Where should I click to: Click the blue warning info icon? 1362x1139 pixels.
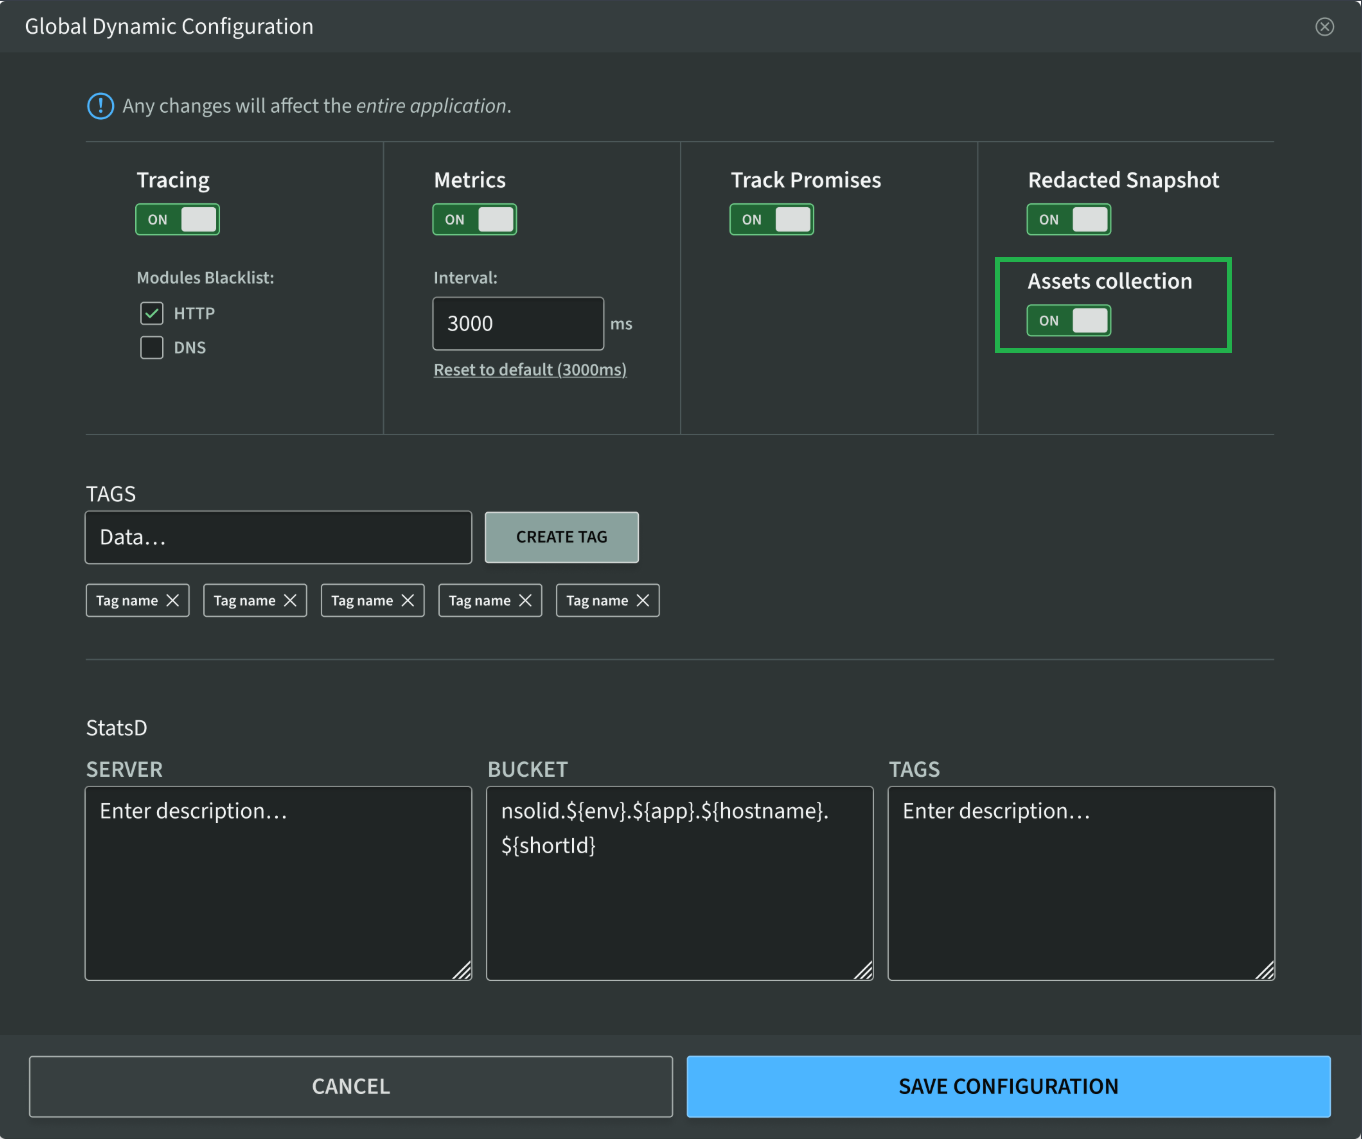click(100, 105)
